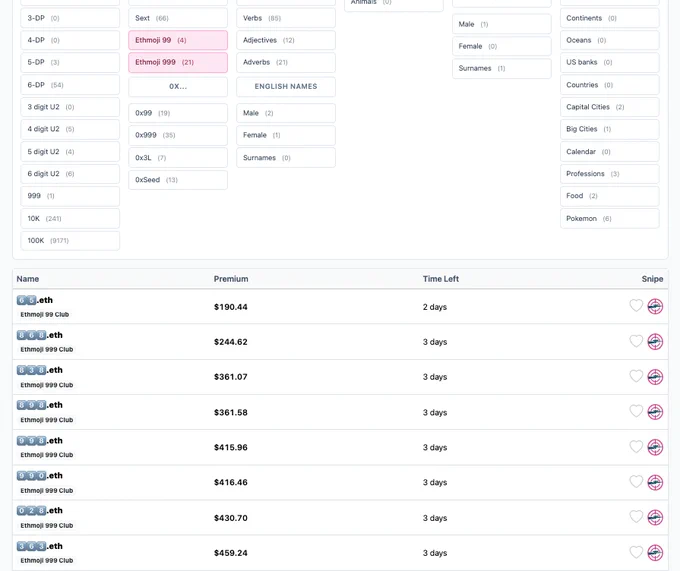
Task: Select the 5 digit U2 filter
Action: pos(70,152)
